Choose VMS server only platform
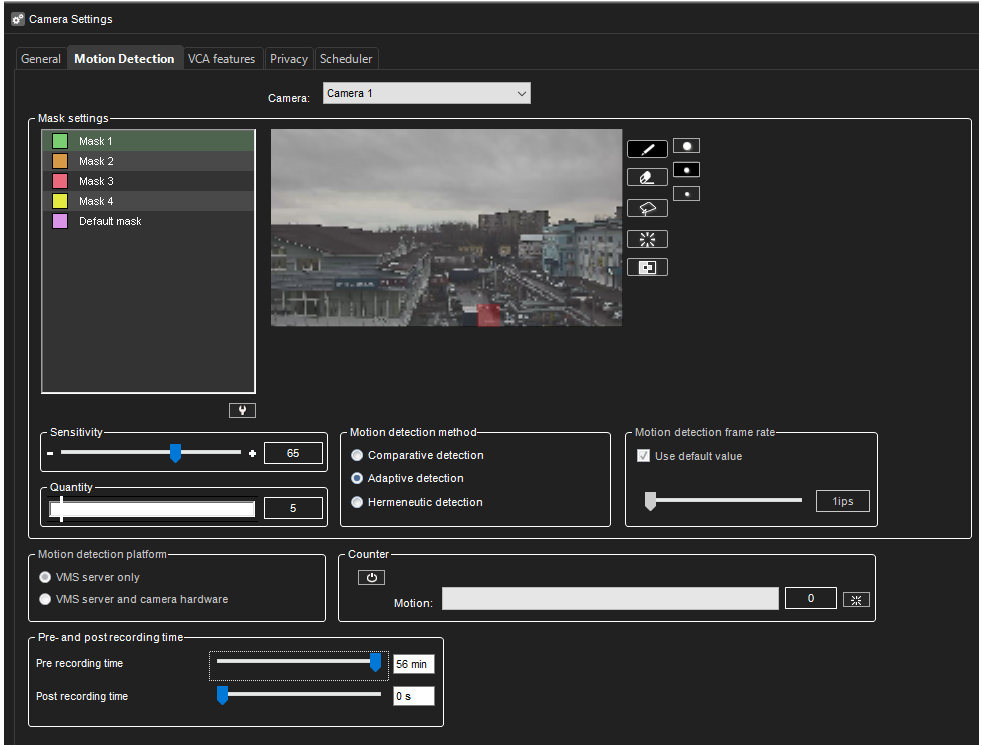 [44, 577]
